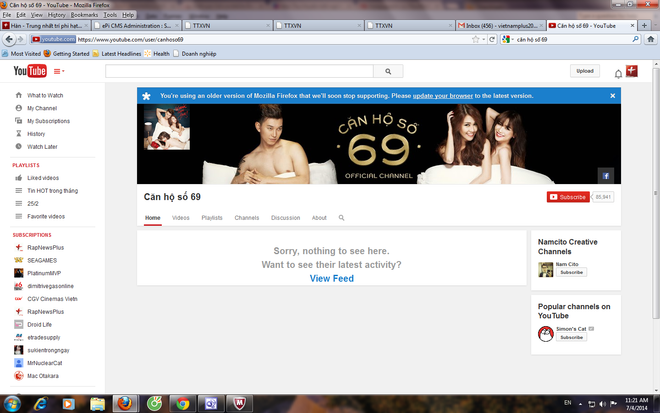The height and width of the screenshot is (413, 660).
Task: Switch to the Discussion tab
Action: coord(285,217)
